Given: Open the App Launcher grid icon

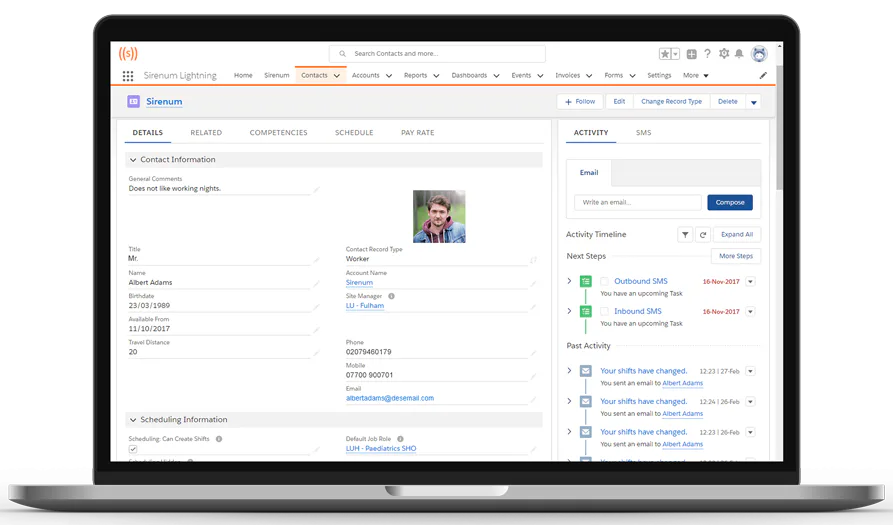Looking at the screenshot, I should [x=128, y=76].
